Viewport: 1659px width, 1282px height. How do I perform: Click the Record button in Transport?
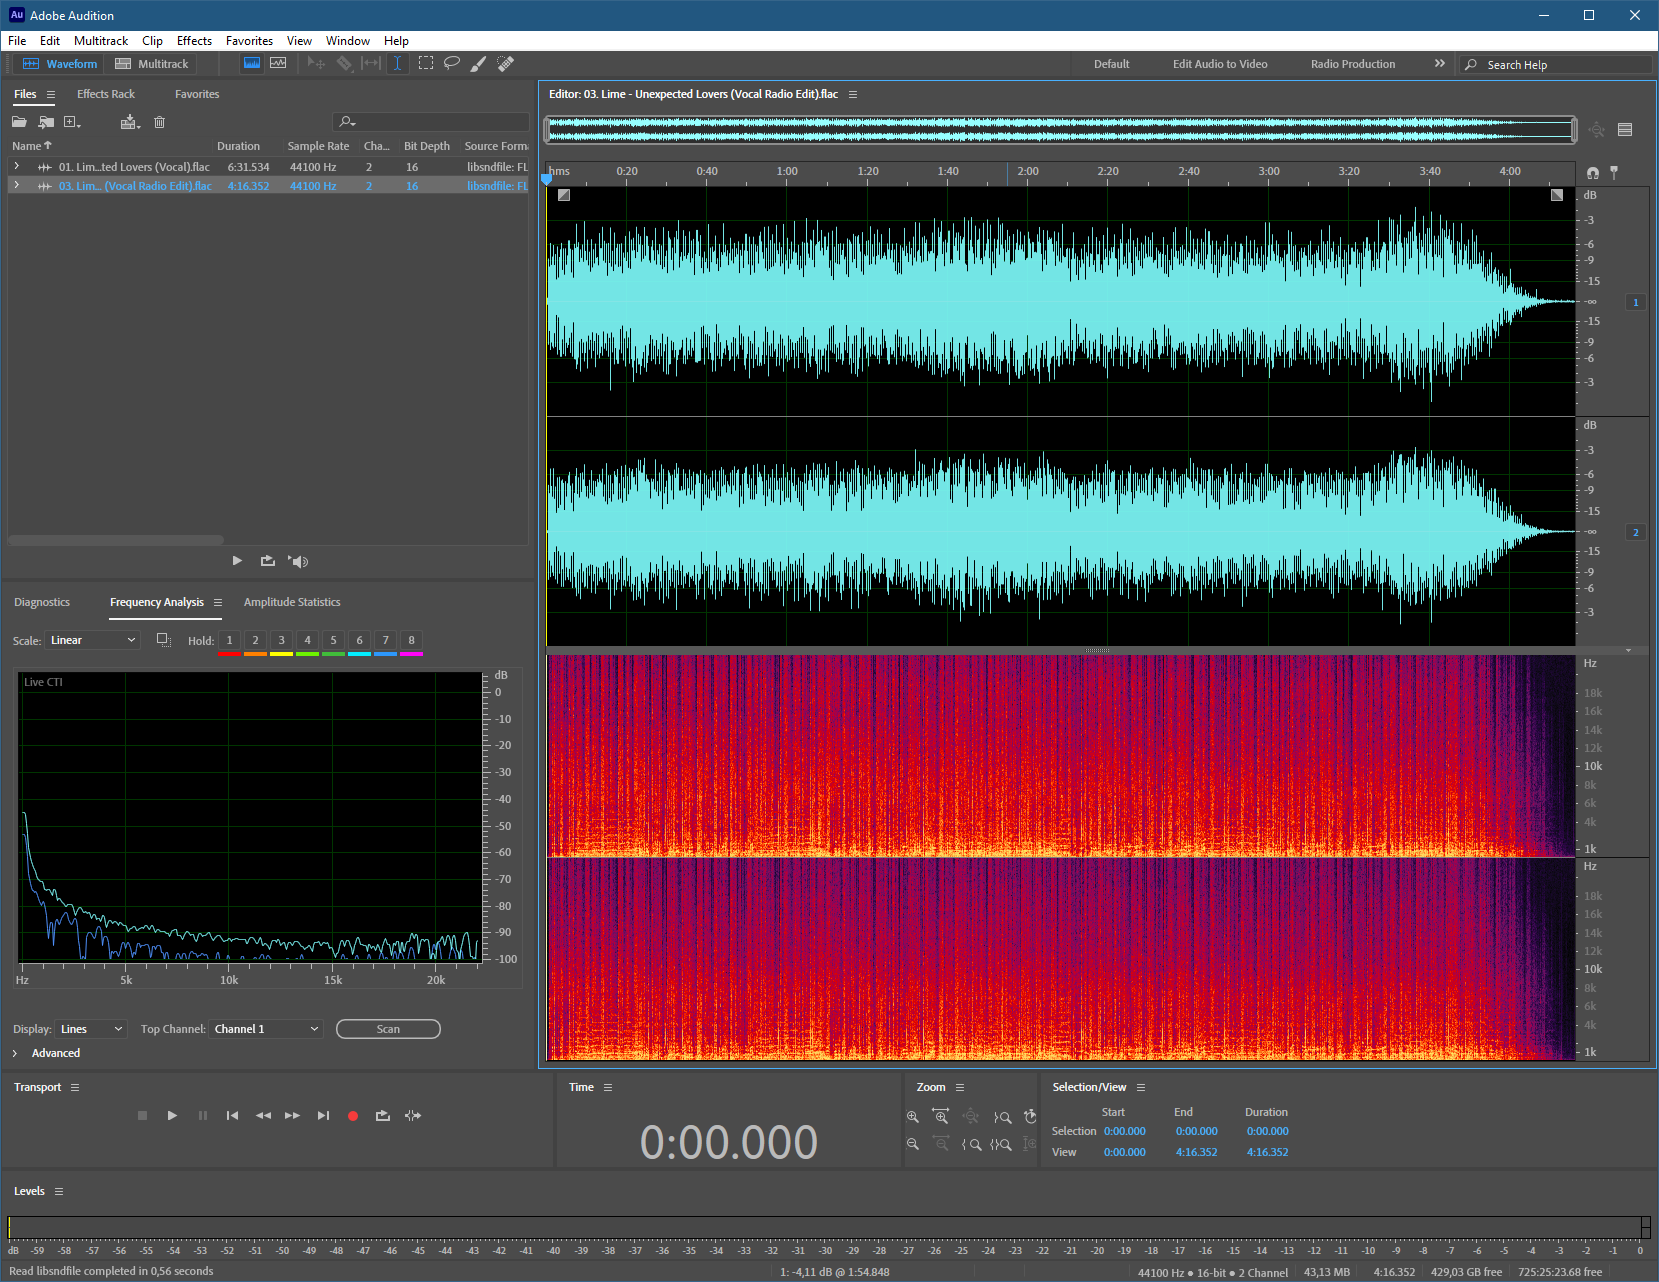point(353,1116)
